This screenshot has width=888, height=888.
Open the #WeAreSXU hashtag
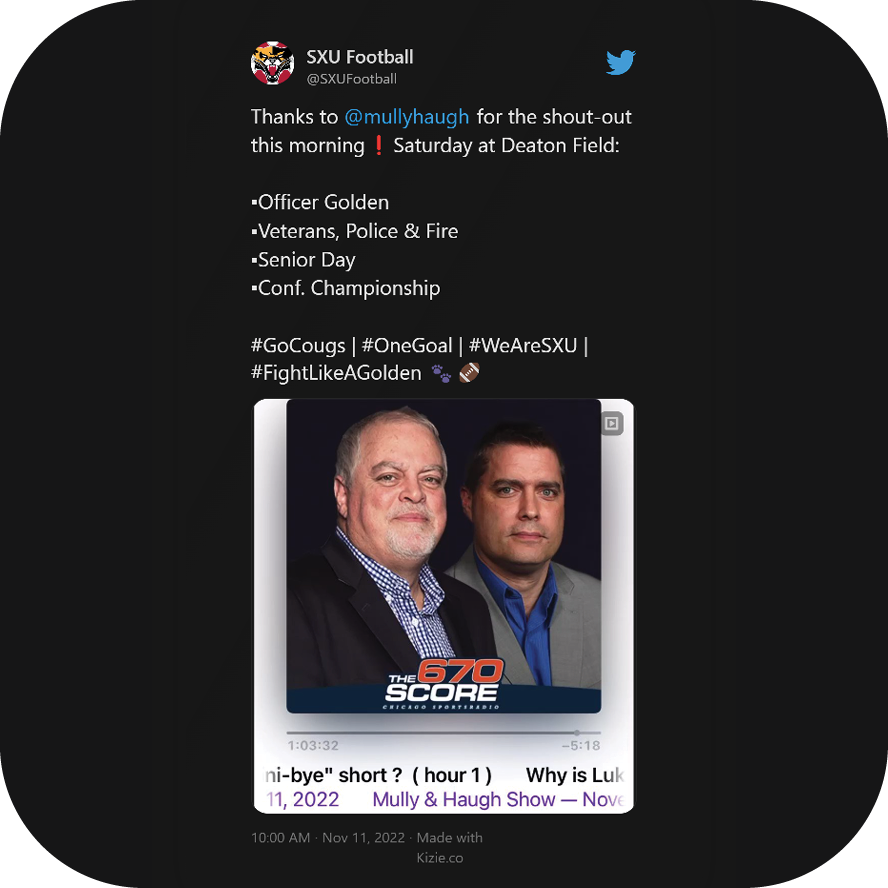pos(523,345)
